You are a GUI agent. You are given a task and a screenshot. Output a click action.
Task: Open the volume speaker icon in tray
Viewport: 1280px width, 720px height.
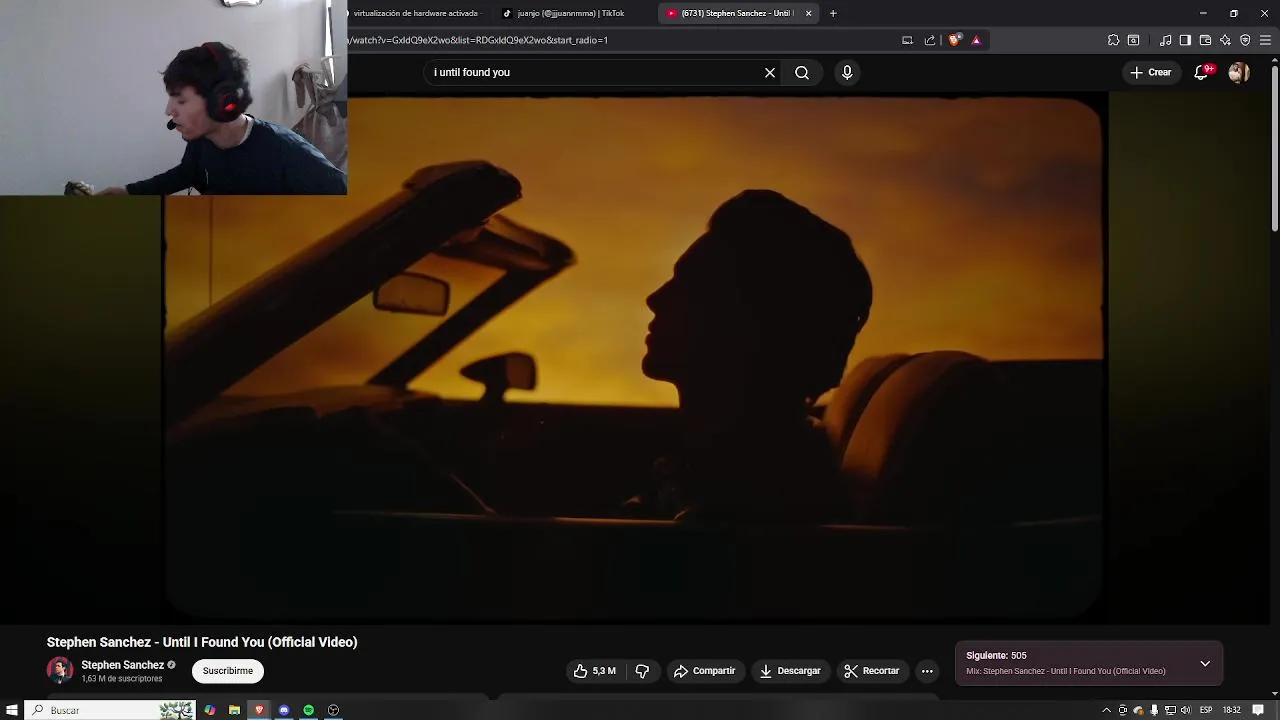point(1186,710)
